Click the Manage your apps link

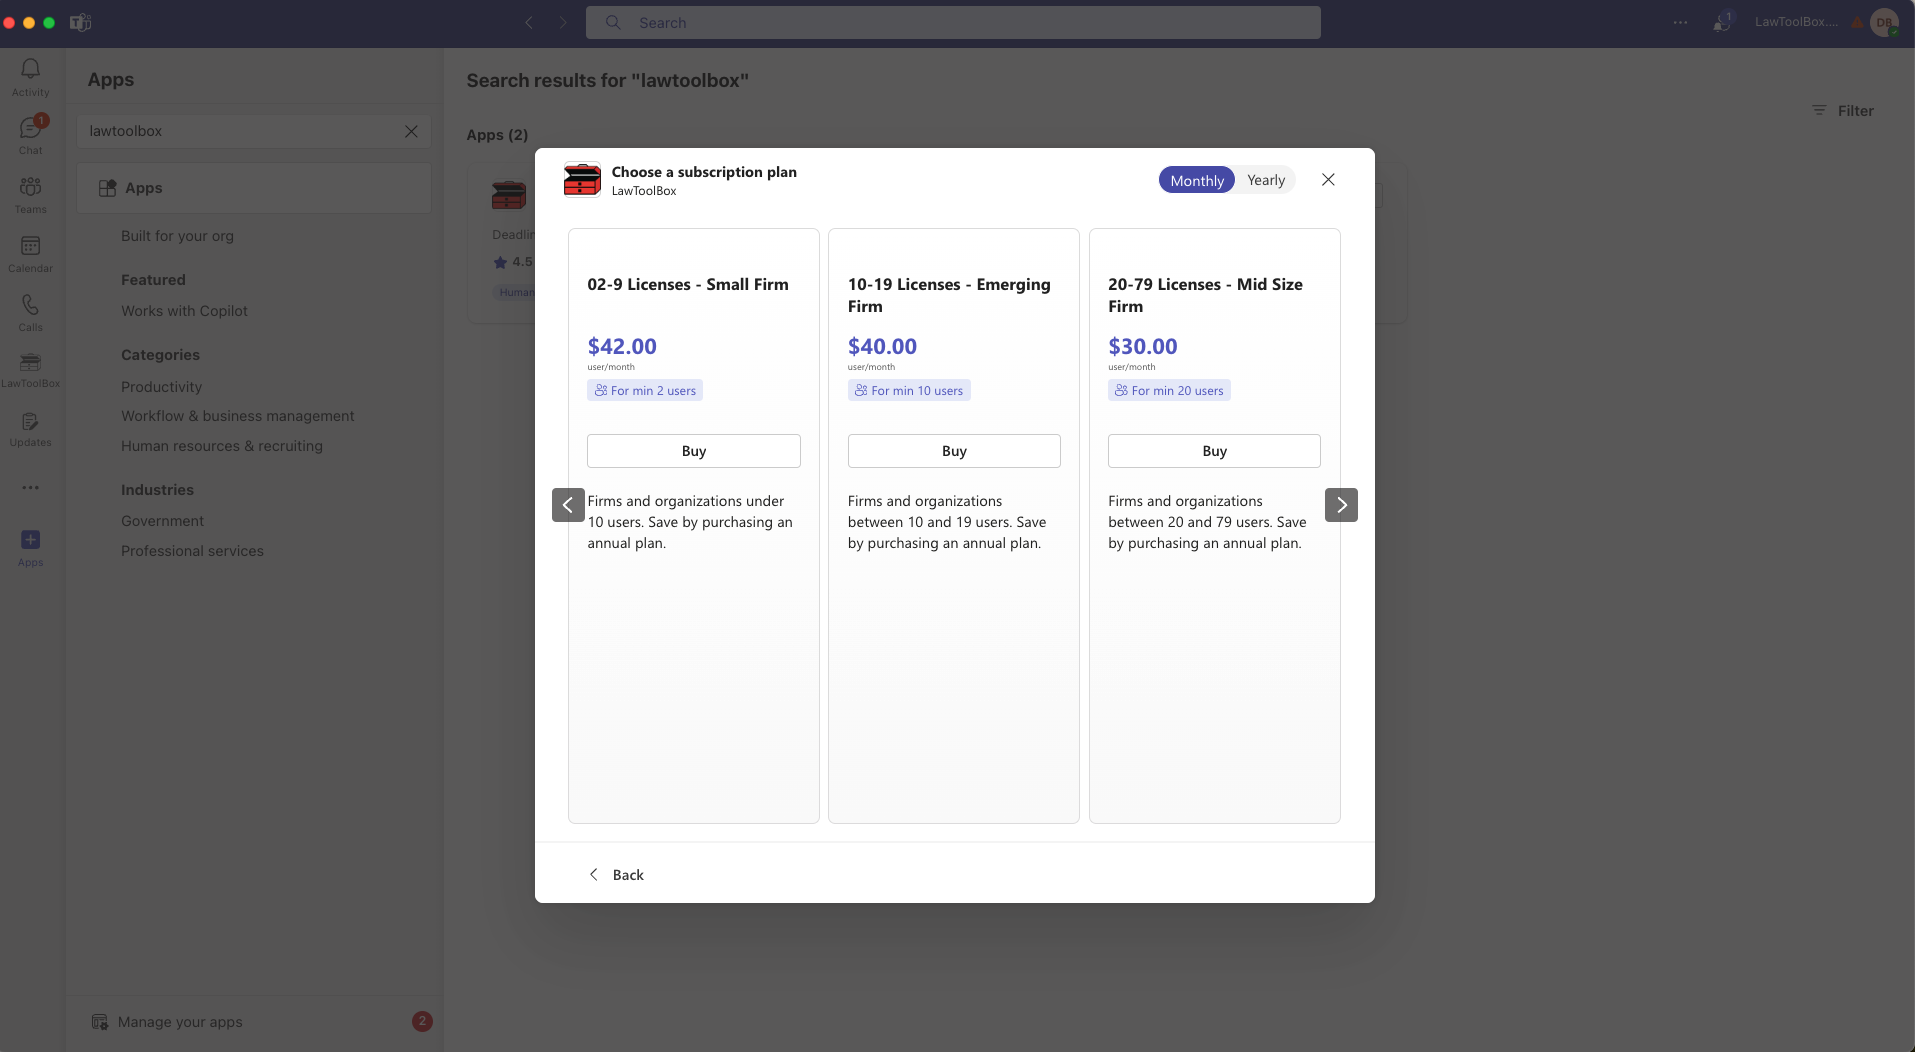click(x=180, y=1022)
